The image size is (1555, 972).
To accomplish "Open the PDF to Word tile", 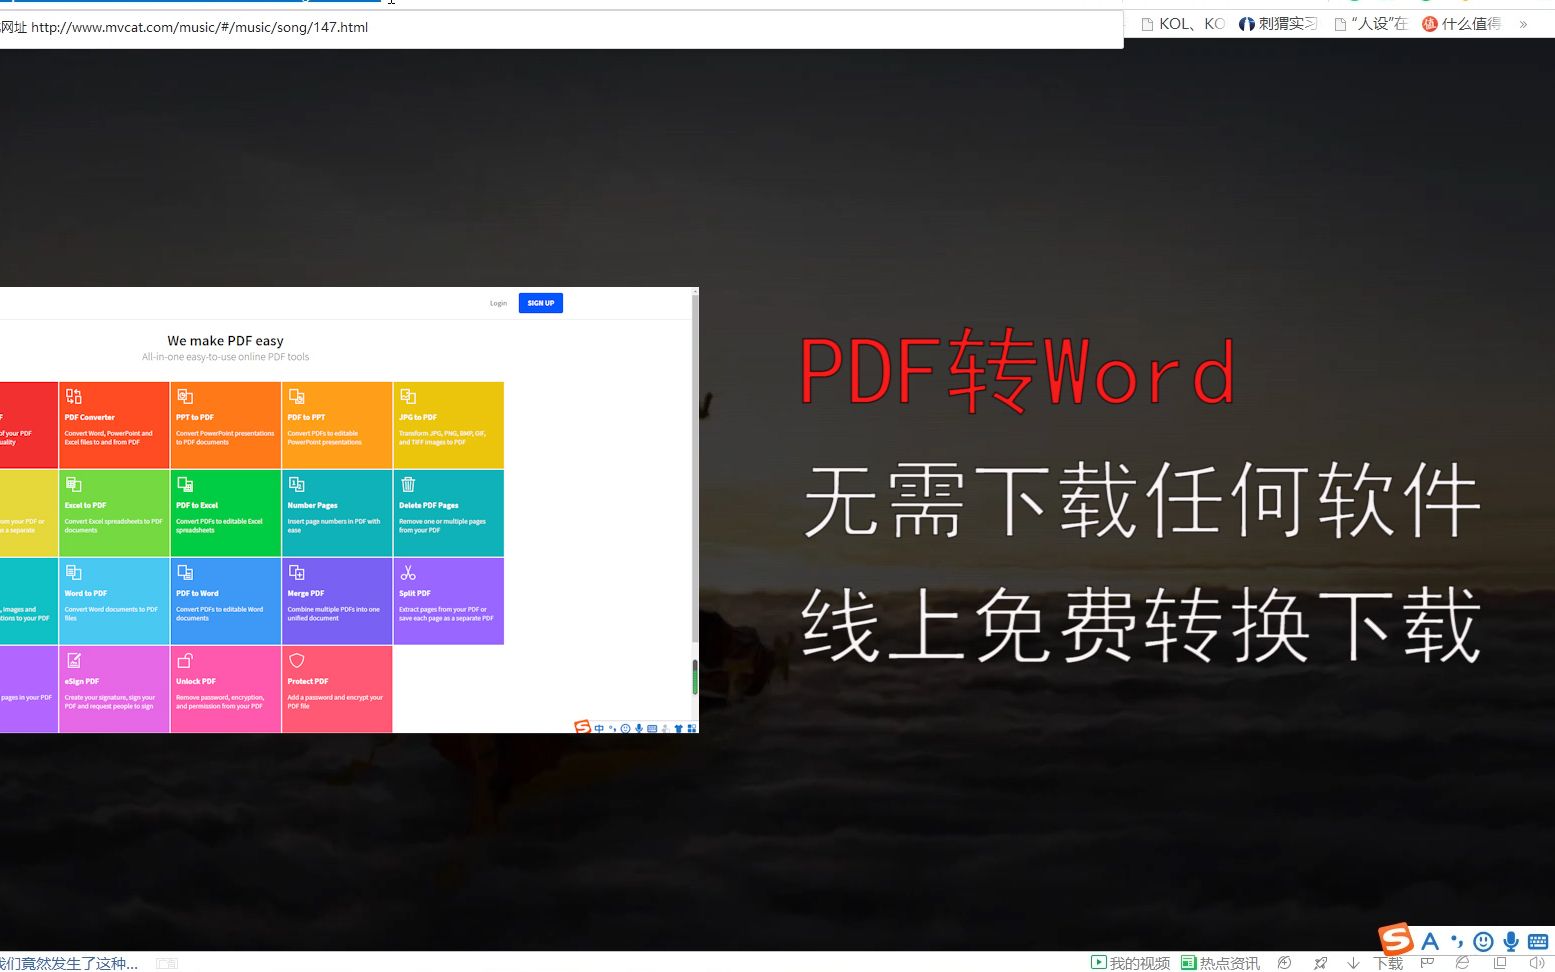I will (x=225, y=601).
